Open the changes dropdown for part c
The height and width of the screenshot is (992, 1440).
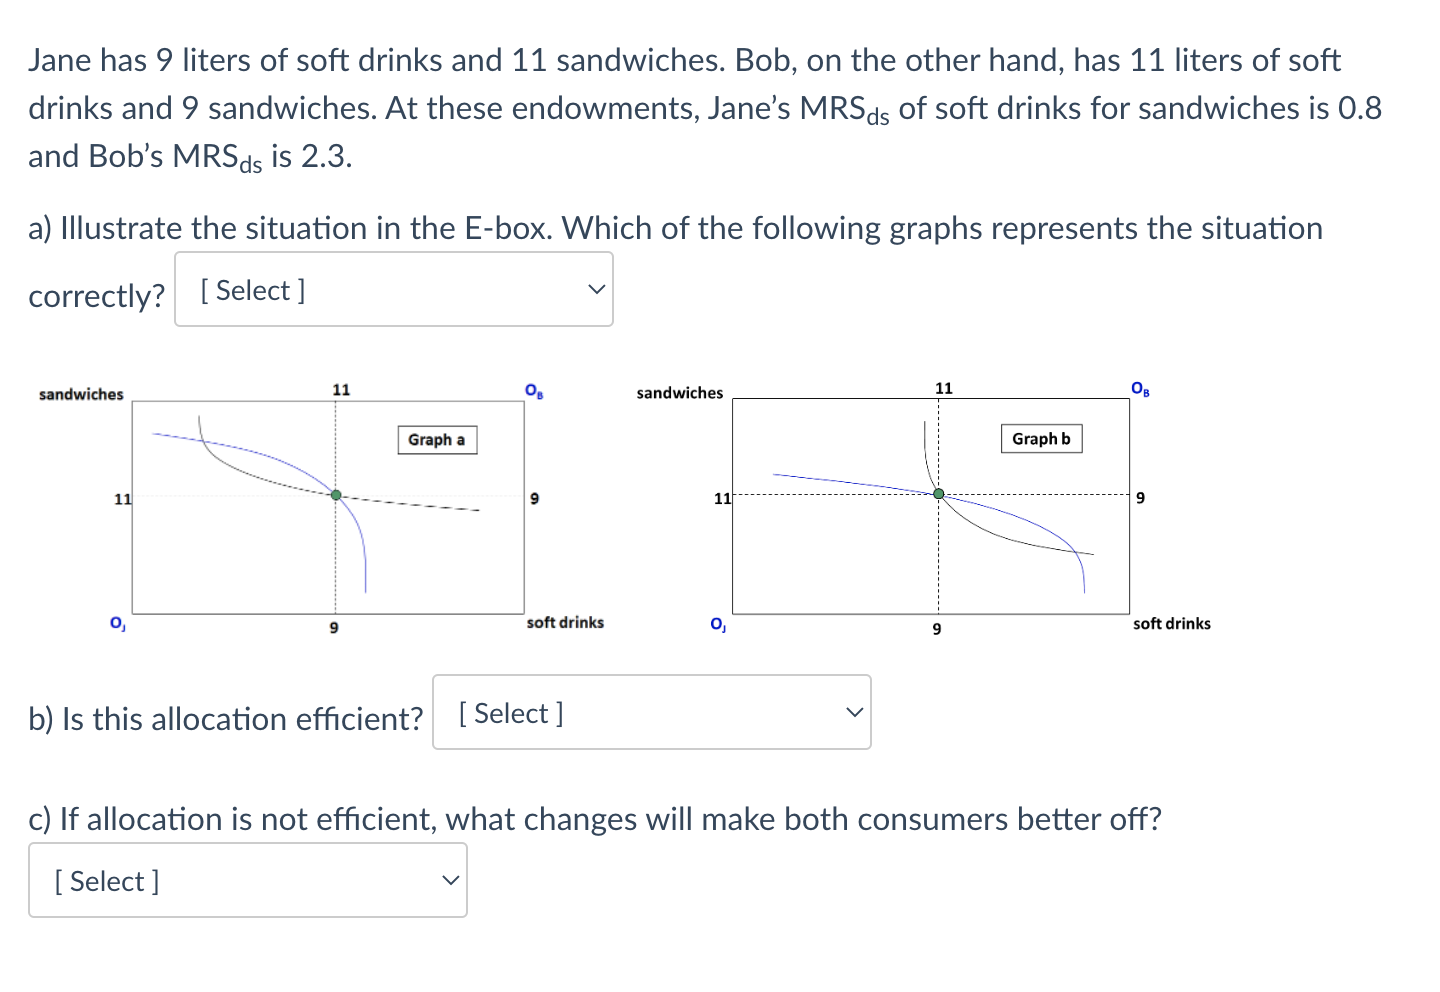tap(247, 880)
